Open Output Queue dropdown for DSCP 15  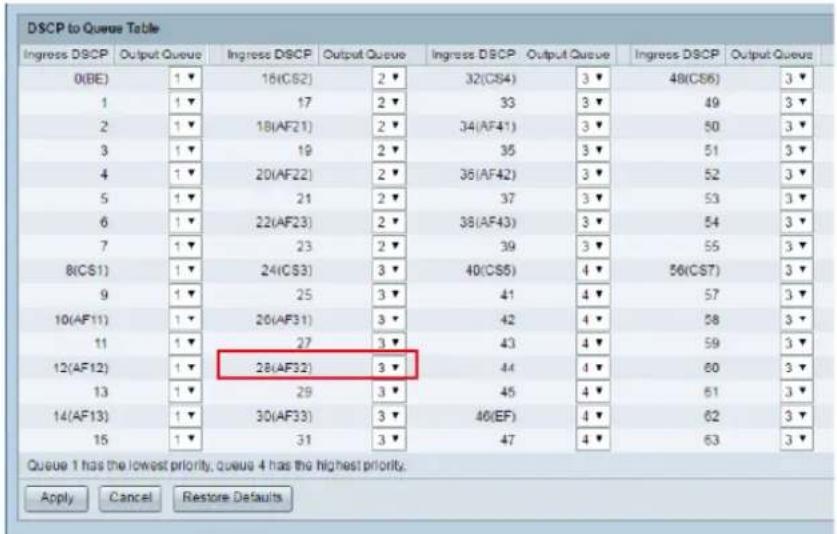tap(185, 439)
